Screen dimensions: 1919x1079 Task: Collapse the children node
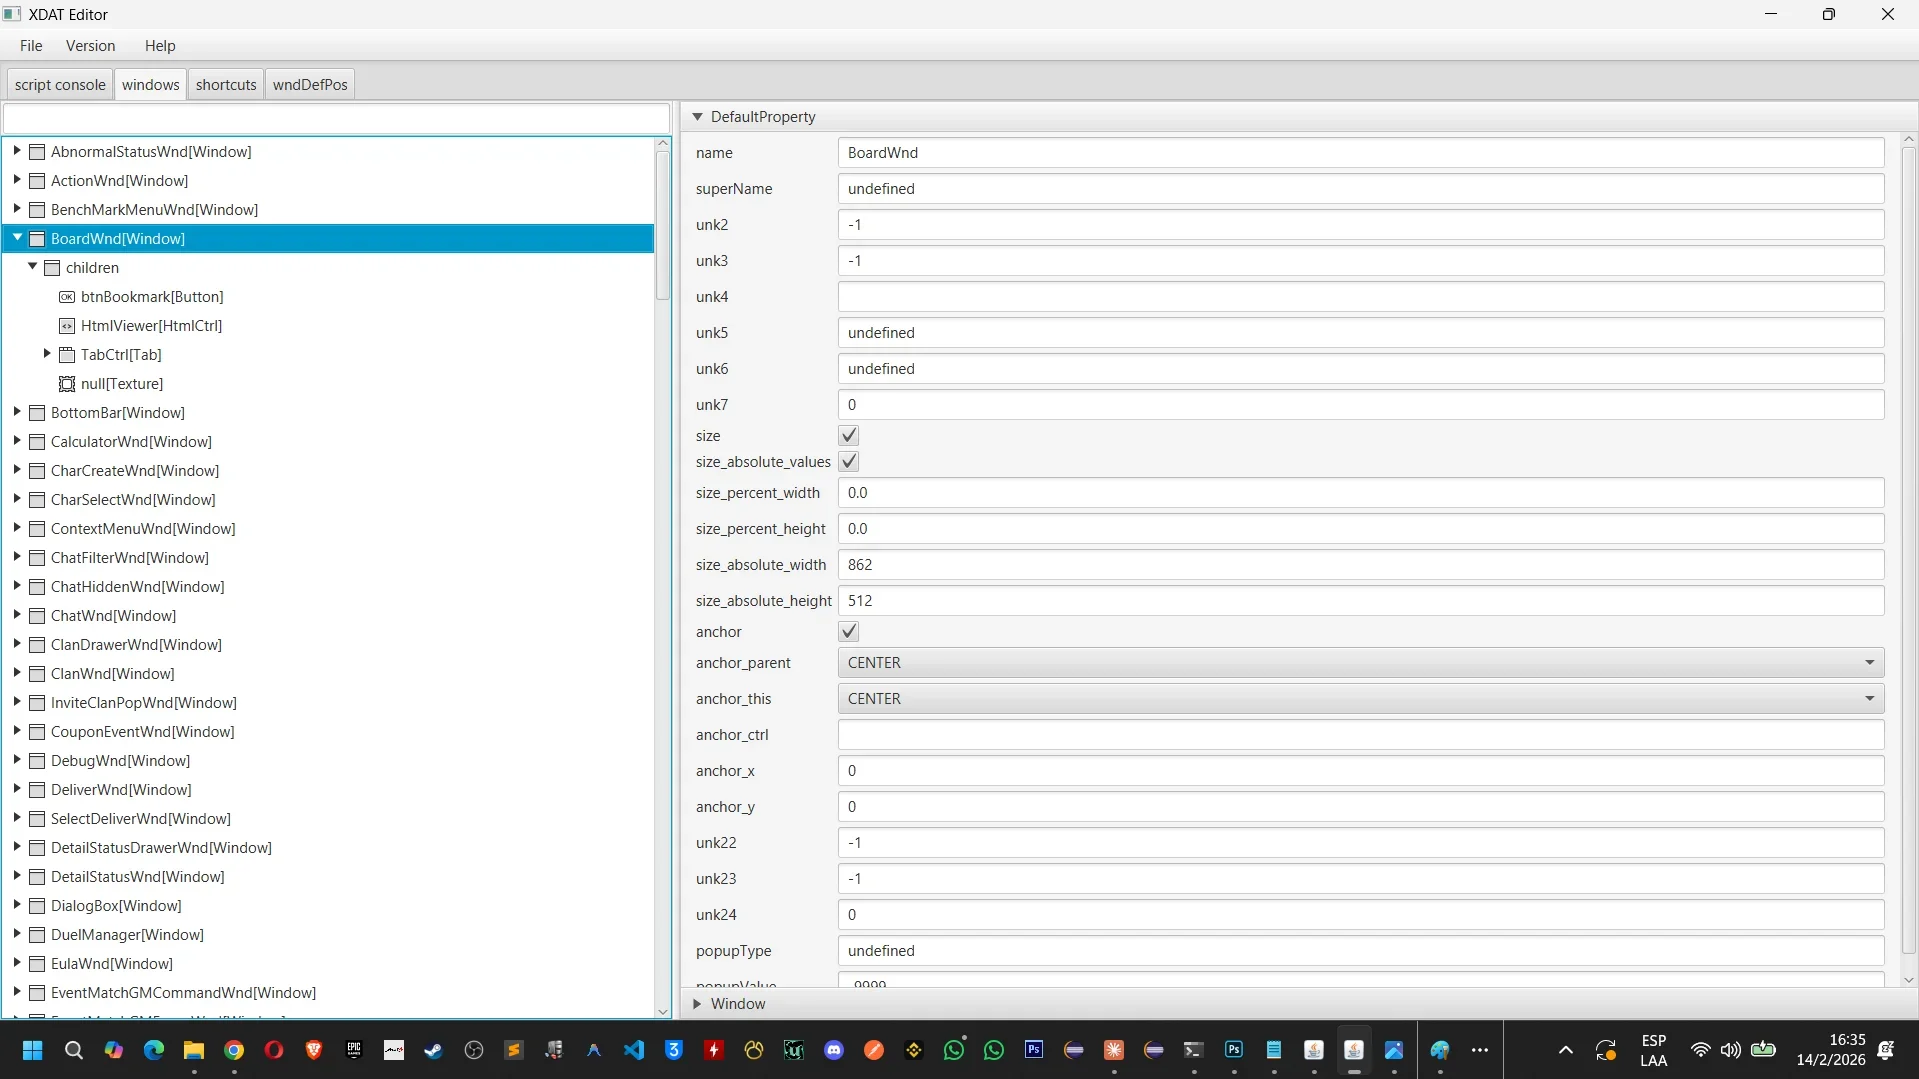point(32,267)
